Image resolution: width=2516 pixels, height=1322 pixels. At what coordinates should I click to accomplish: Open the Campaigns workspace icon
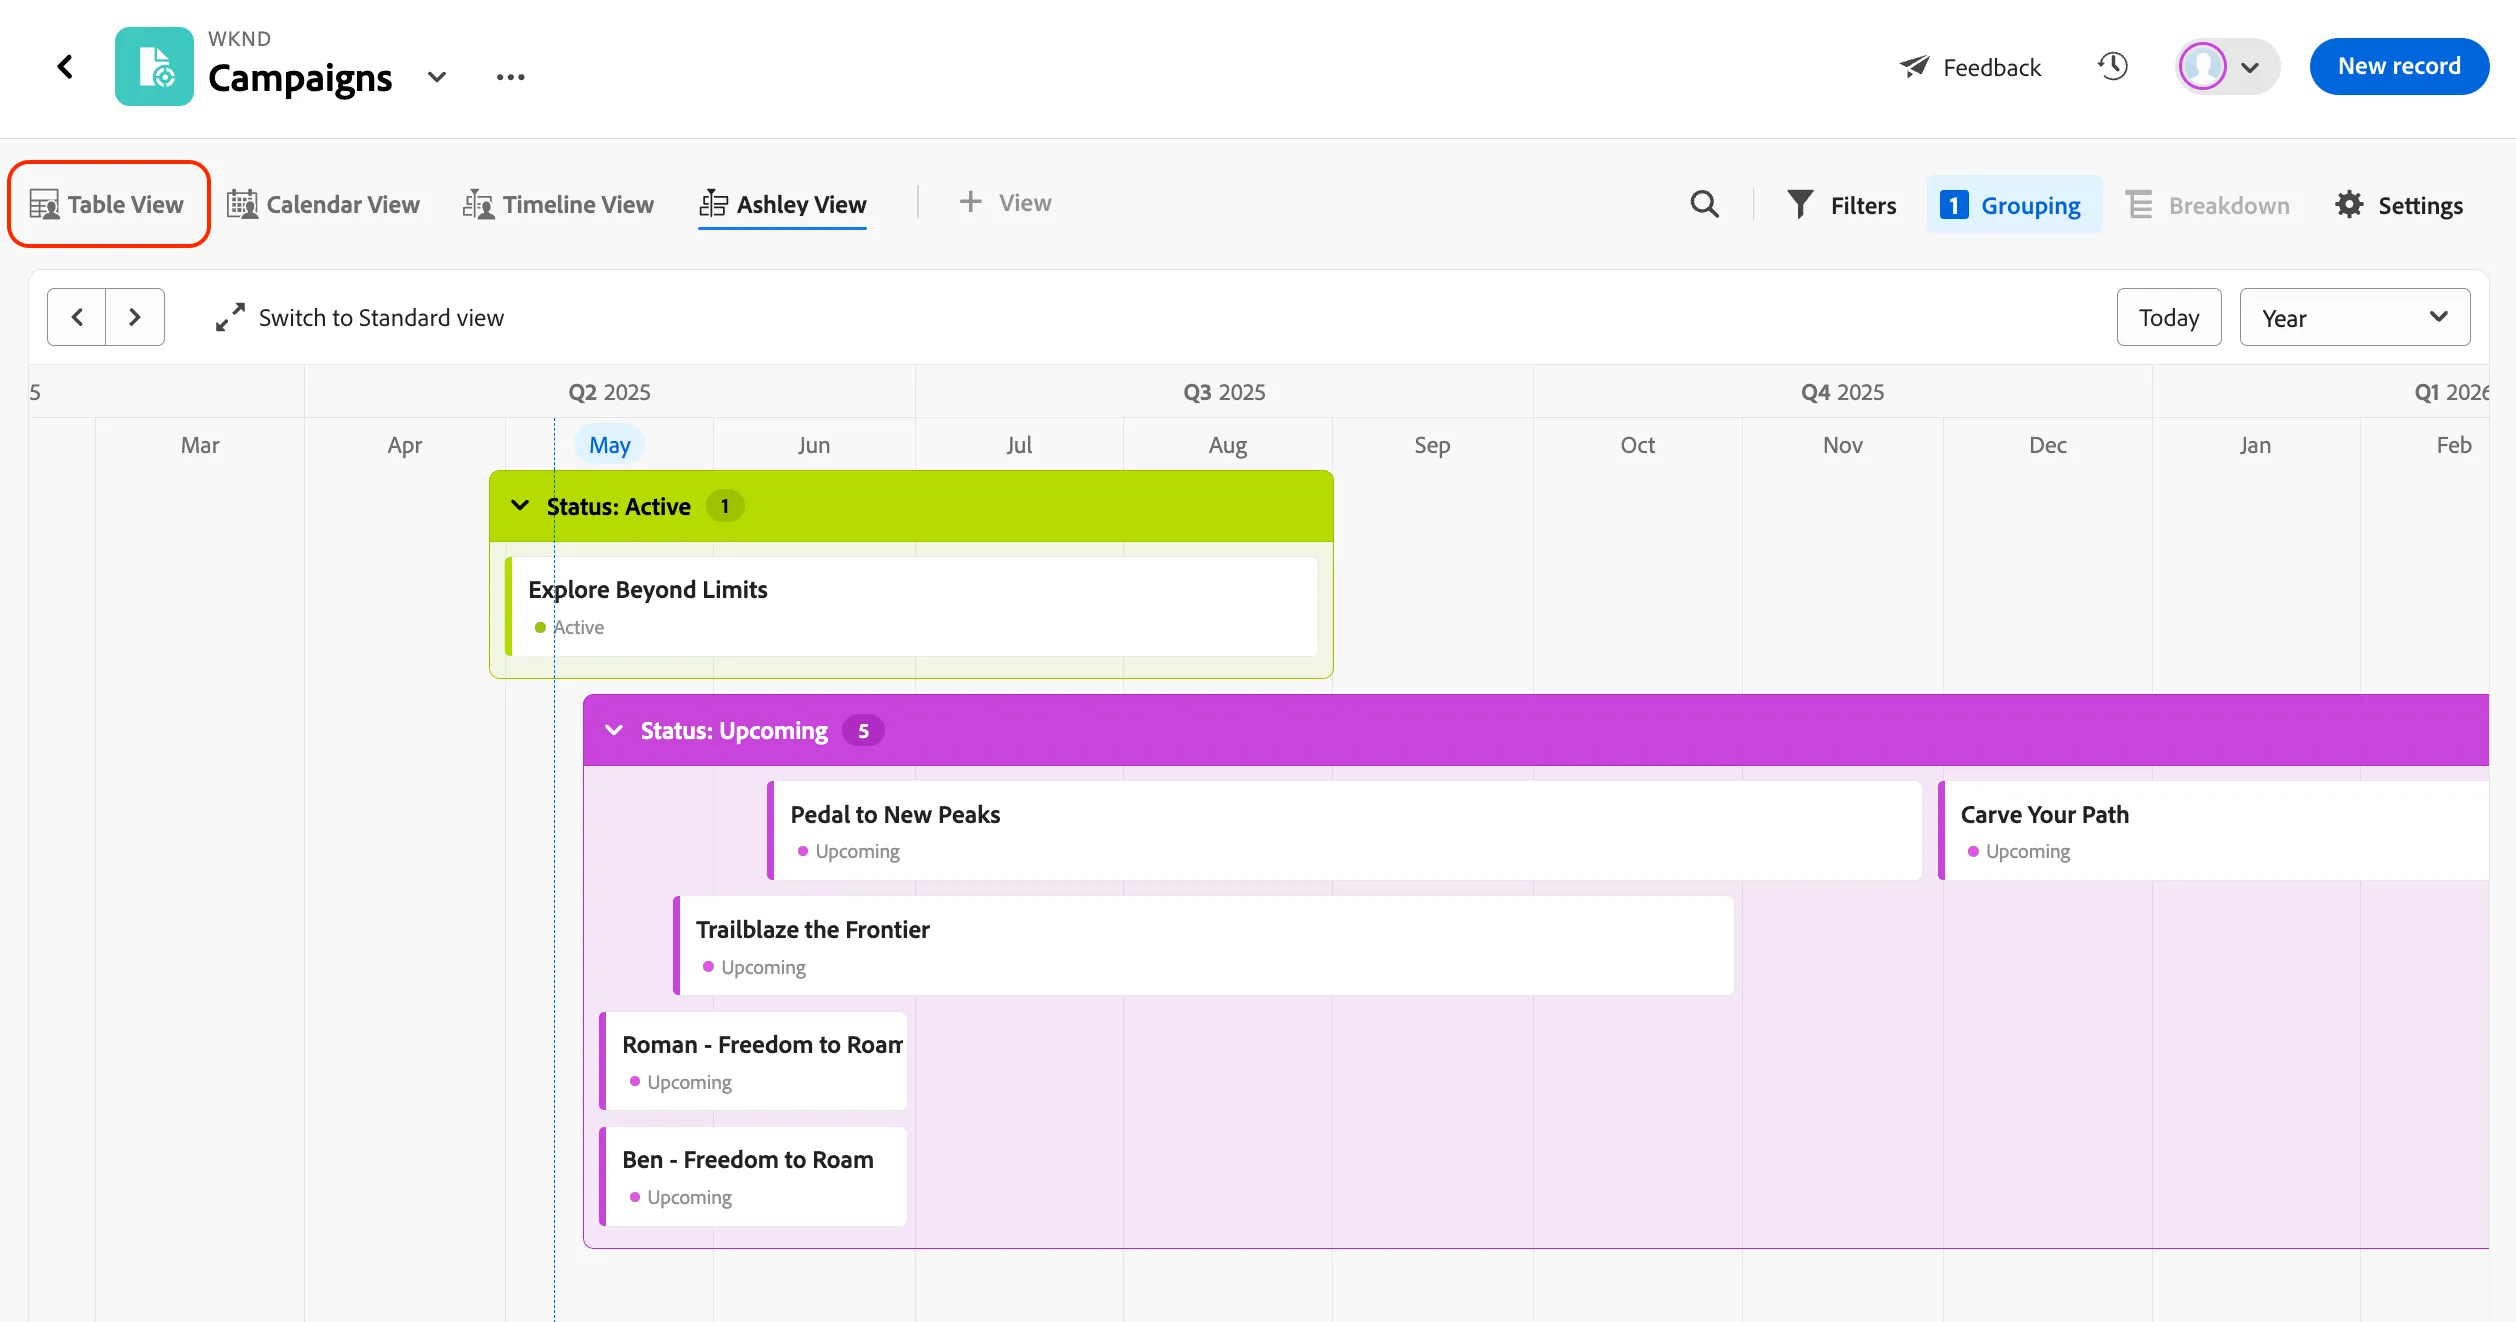coord(154,66)
